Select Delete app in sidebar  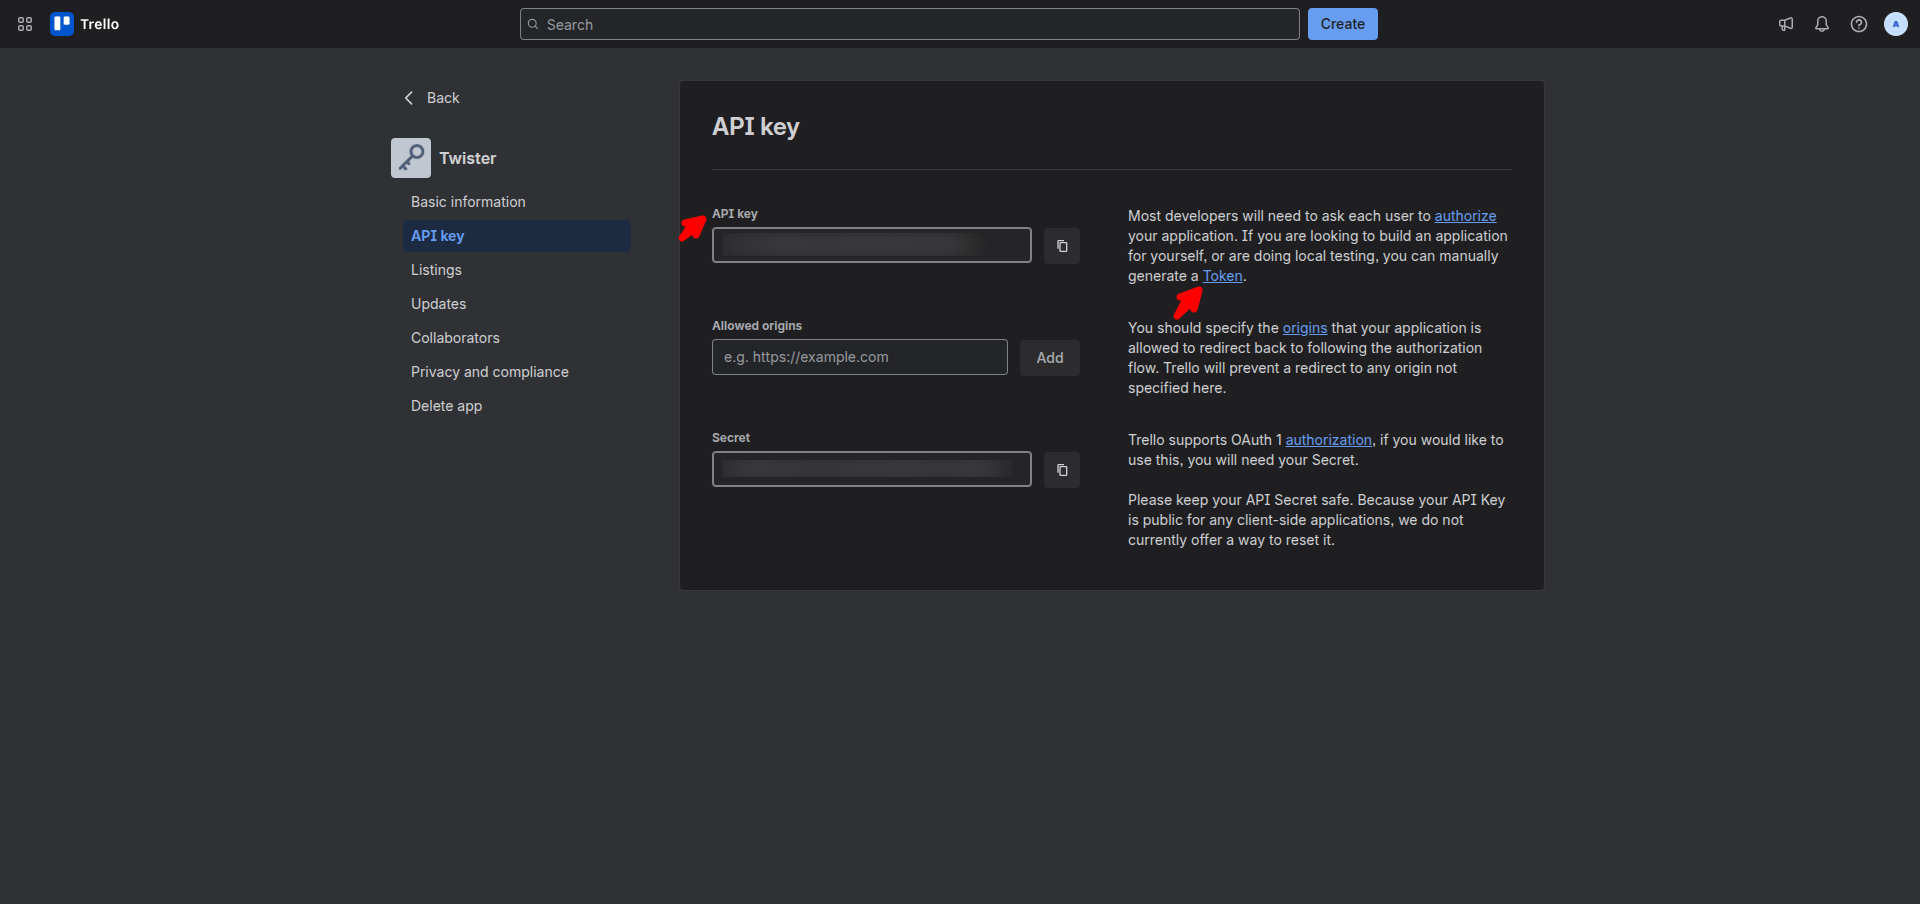pos(446,406)
